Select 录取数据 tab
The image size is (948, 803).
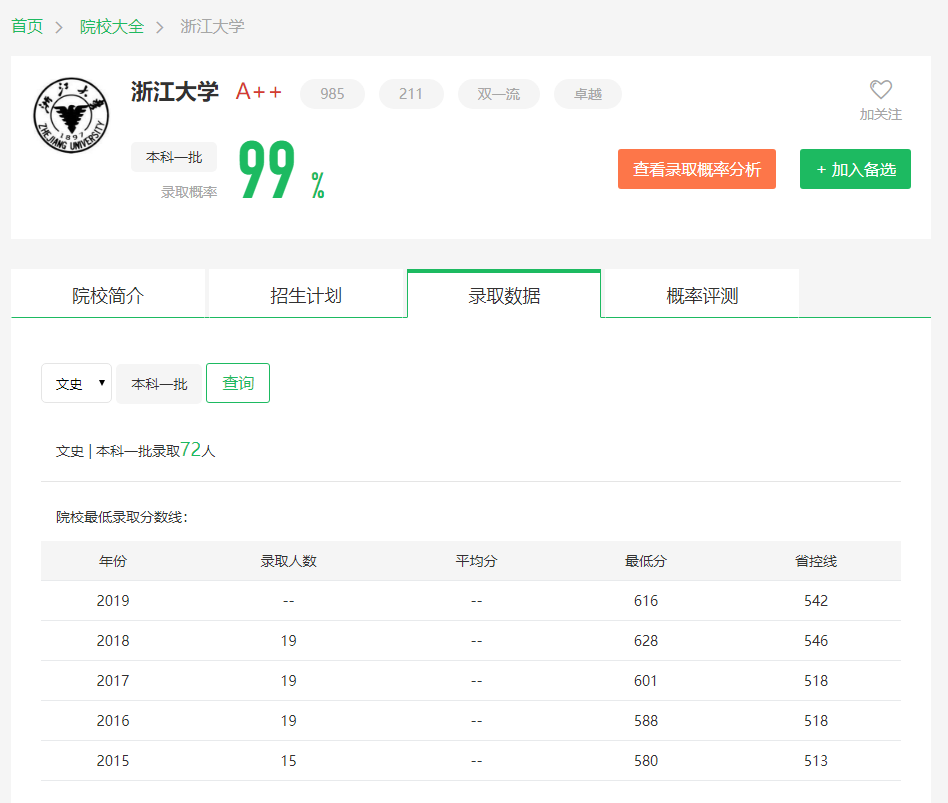pos(504,295)
